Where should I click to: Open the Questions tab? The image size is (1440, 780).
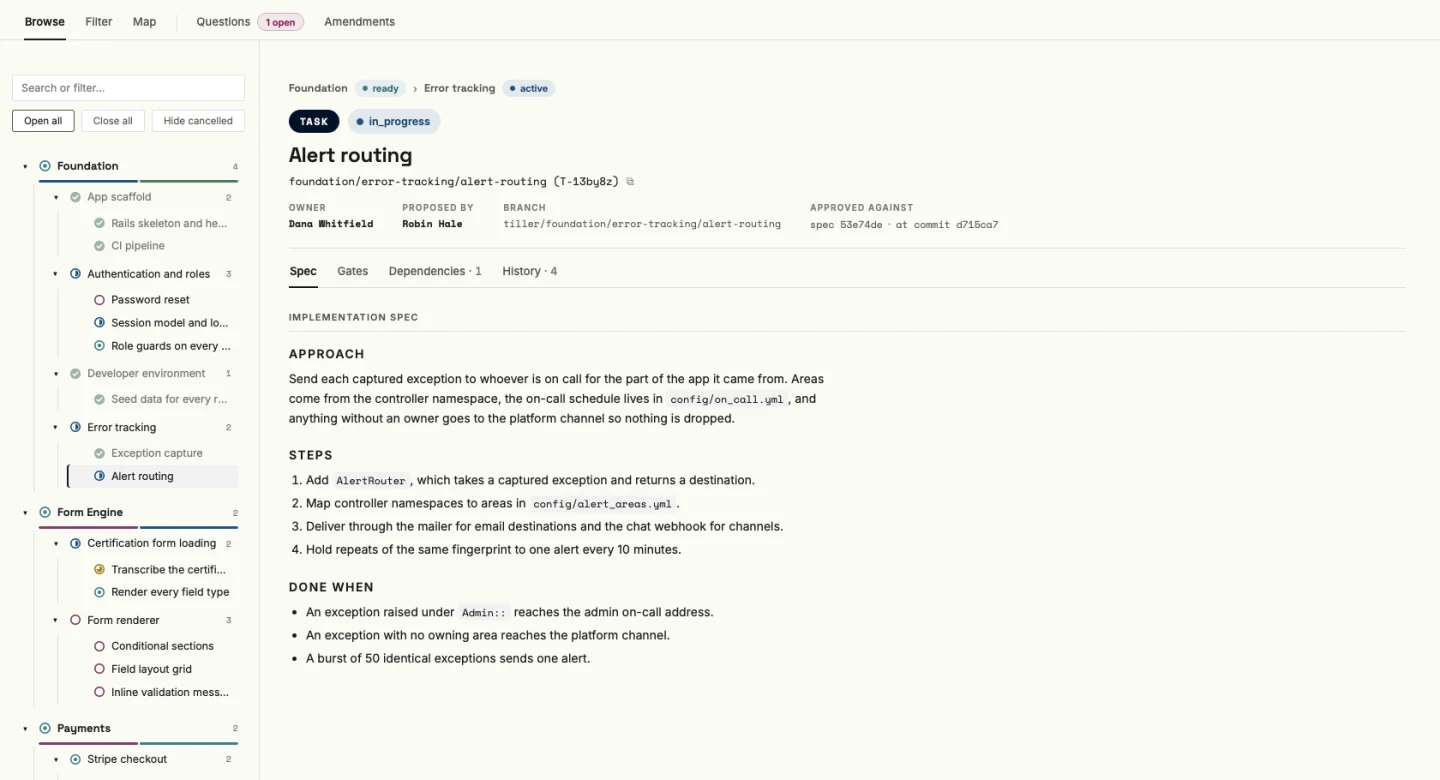click(x=250, y=21)
